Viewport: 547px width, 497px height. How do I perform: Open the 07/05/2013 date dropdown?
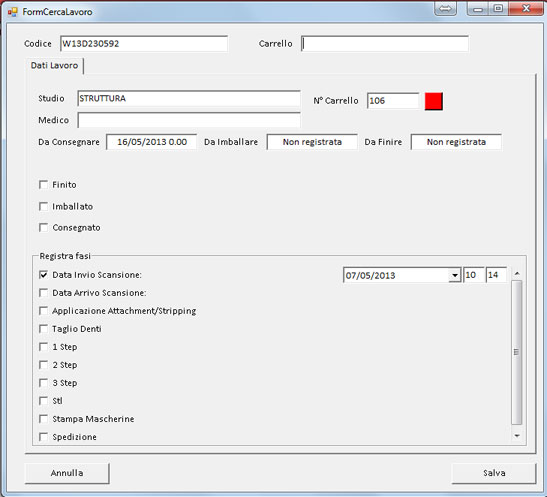click(x=455, y=276)
